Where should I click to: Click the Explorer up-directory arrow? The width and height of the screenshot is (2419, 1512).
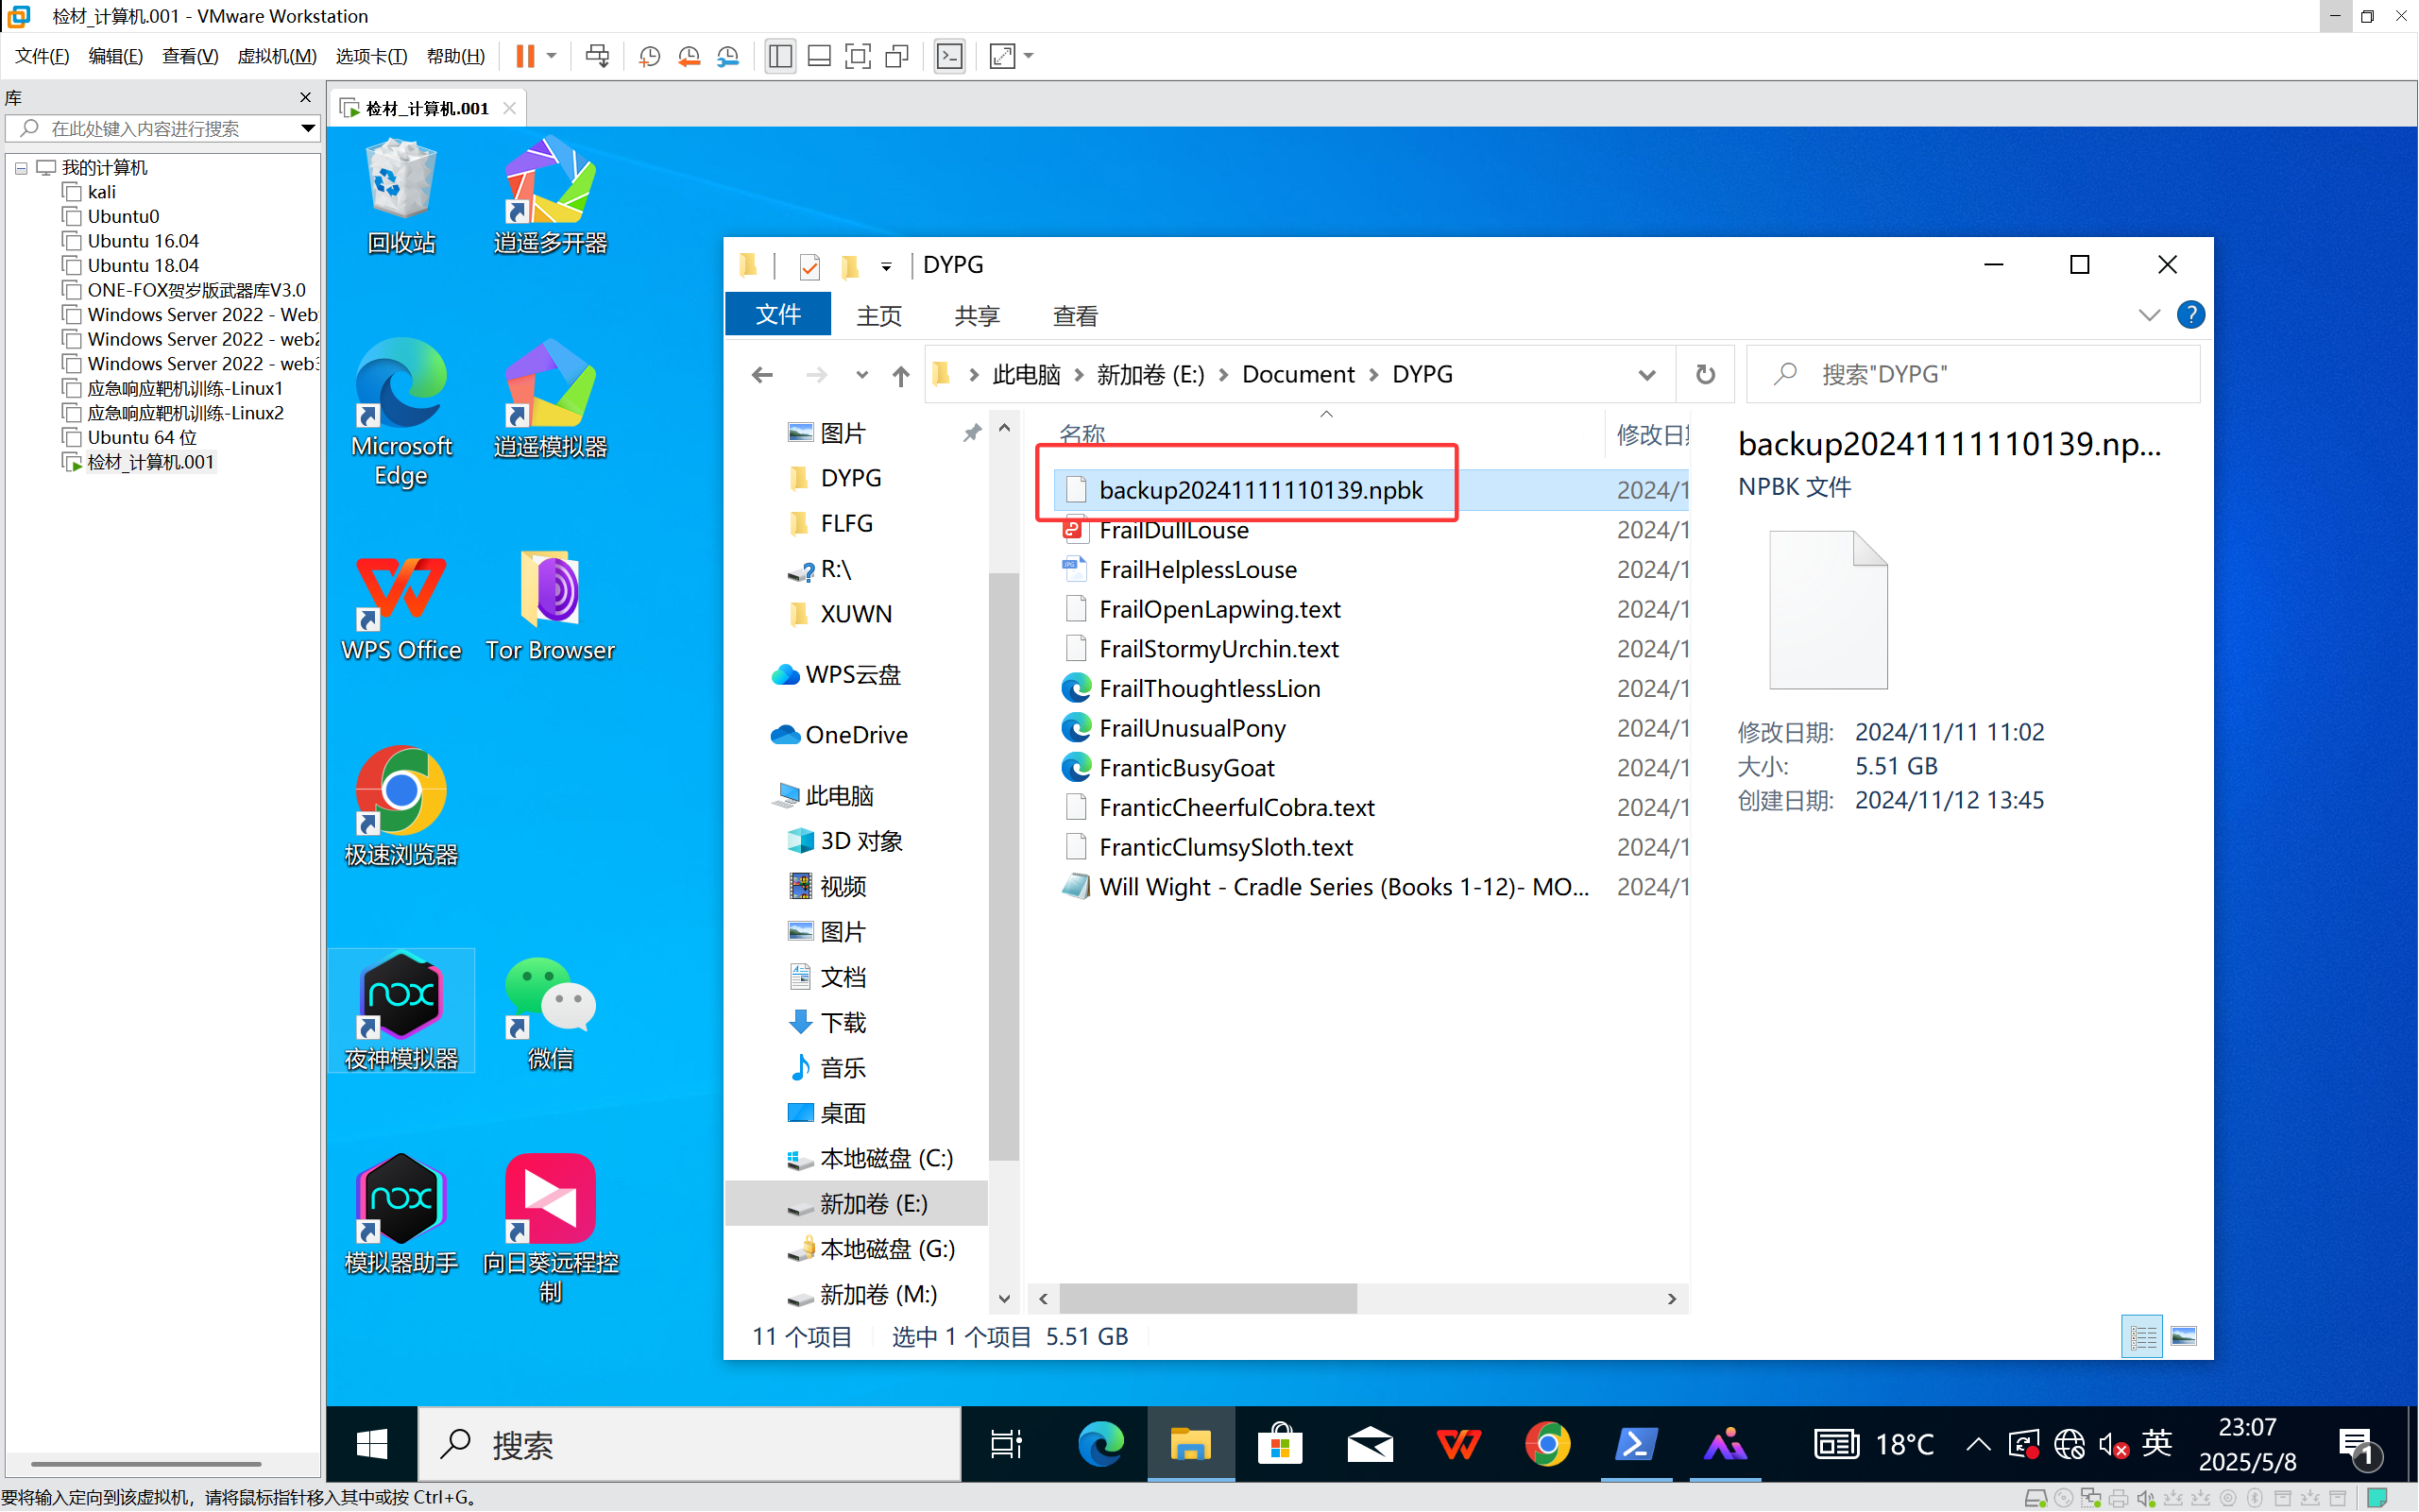901,375
